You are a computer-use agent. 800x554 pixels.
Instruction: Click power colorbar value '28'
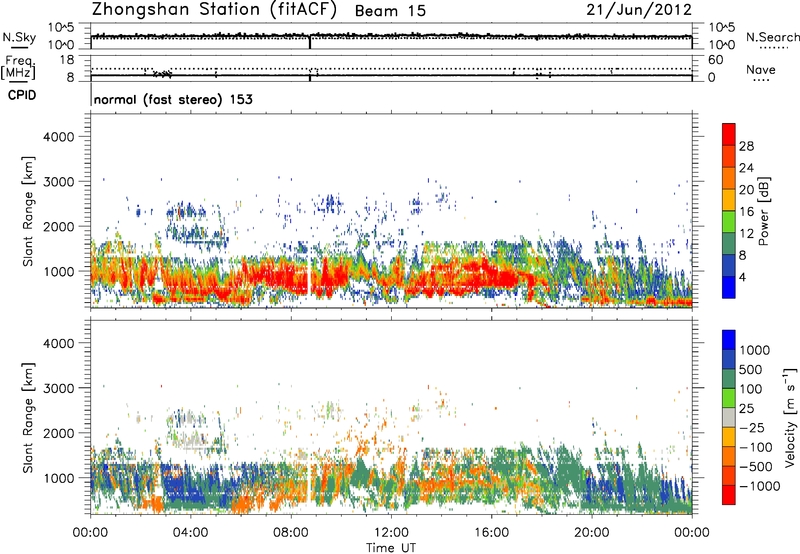(x=746, y=146)
